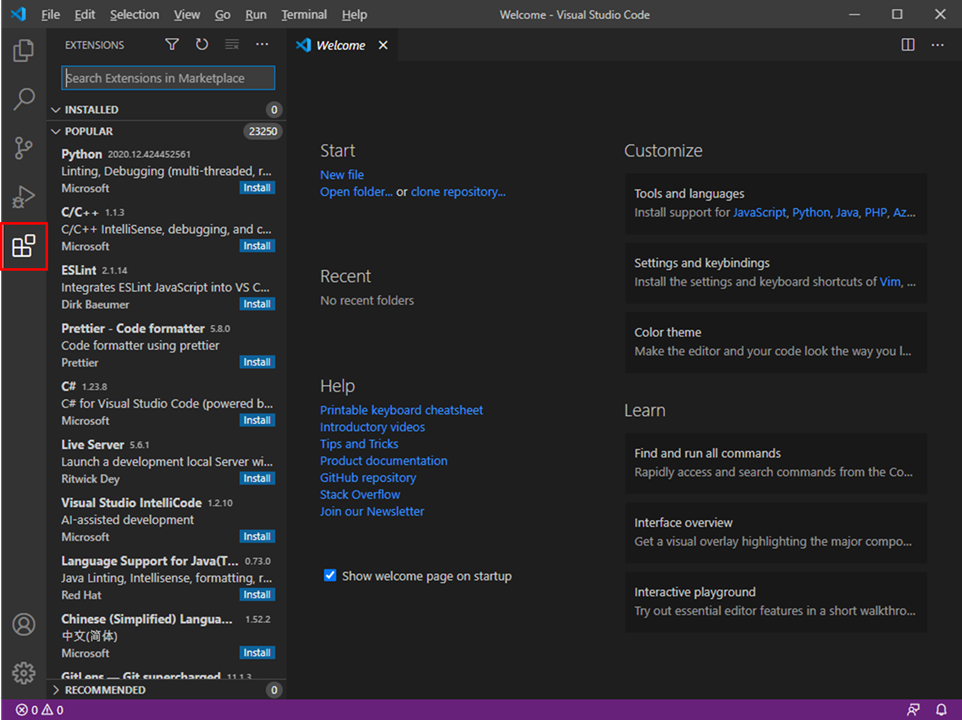This screenshot has width=962, height=720.
Task: Open the Color theme card
Action: point(775,342)
